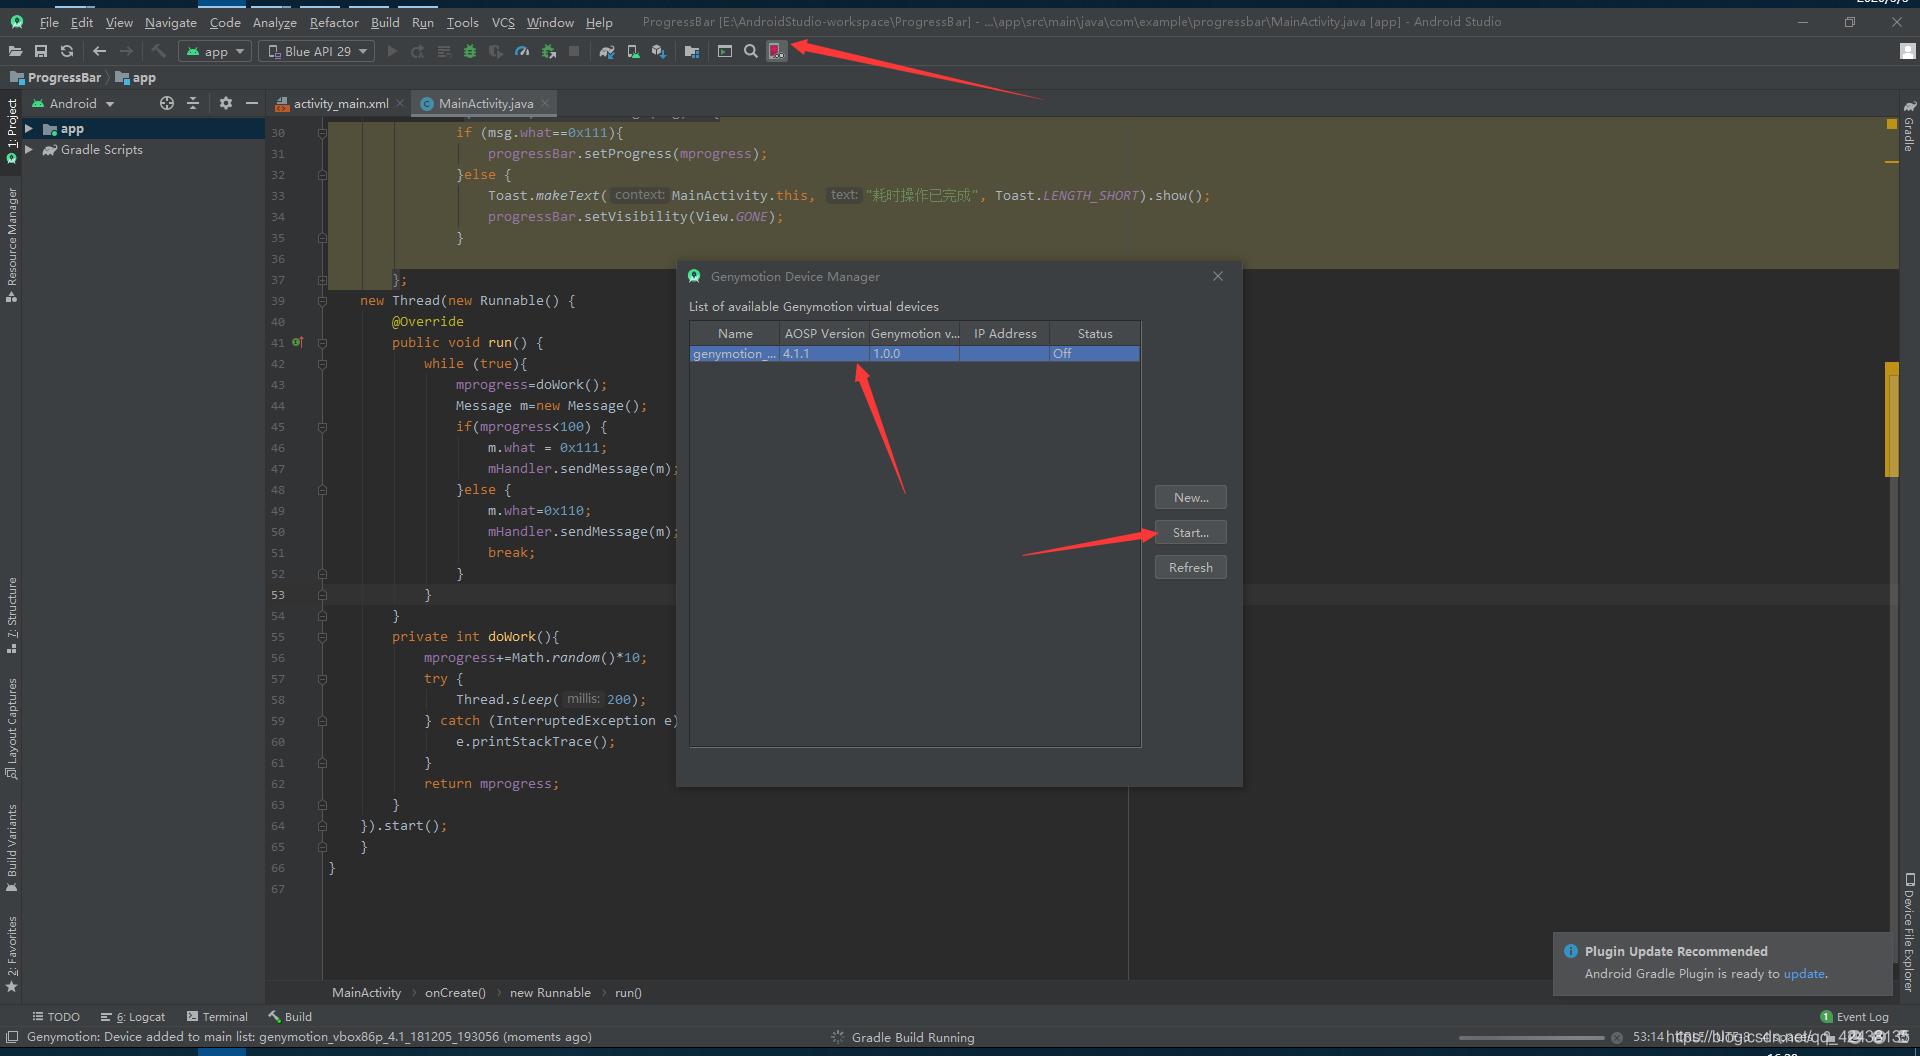1920x1056 pixels.
Task: Click the Refresh button in Genymotion dialog
Action: coord(1190,567)
